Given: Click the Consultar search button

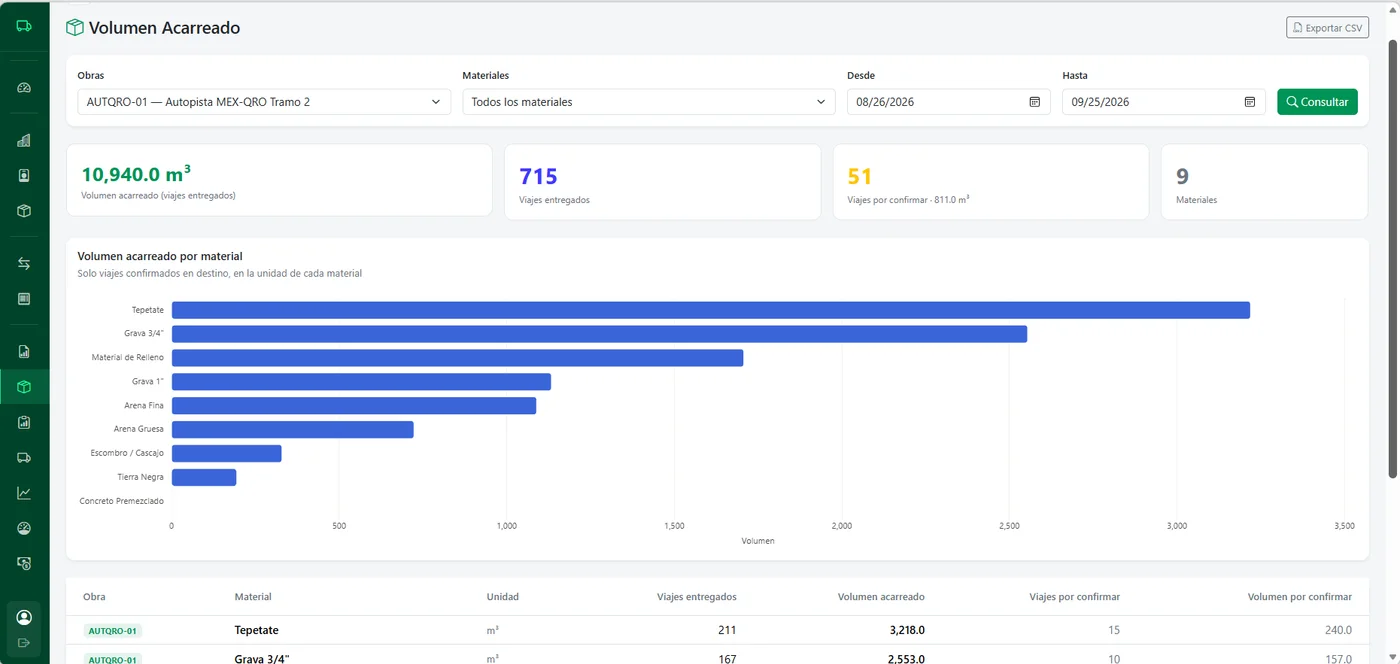Looking at the screenshot, I should (1317, 102).
